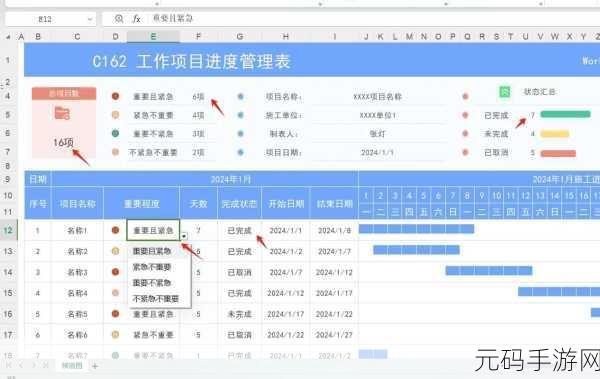Click the XXXX单位1 cell
600x379 pixels.
[x=377, y=115]
